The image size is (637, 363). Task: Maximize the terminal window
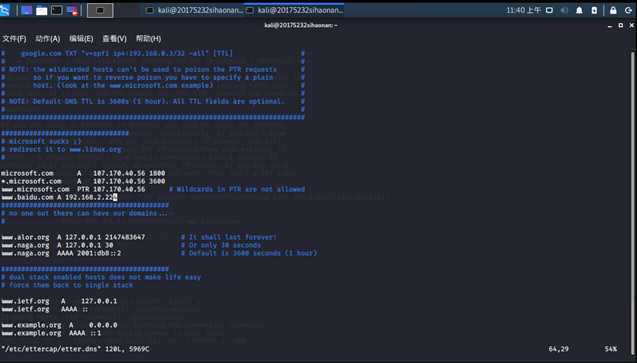621,25
